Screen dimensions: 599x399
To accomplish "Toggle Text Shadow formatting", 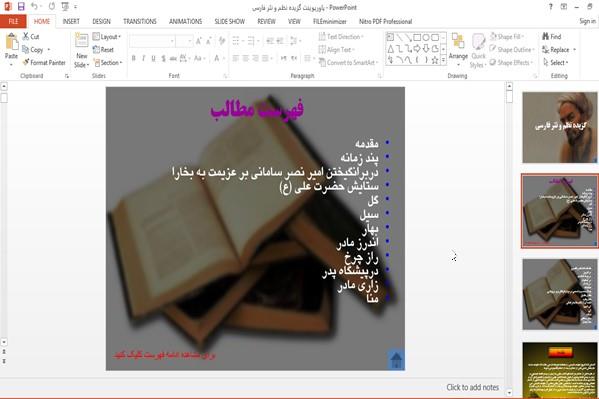I will (x=163, y=58).
